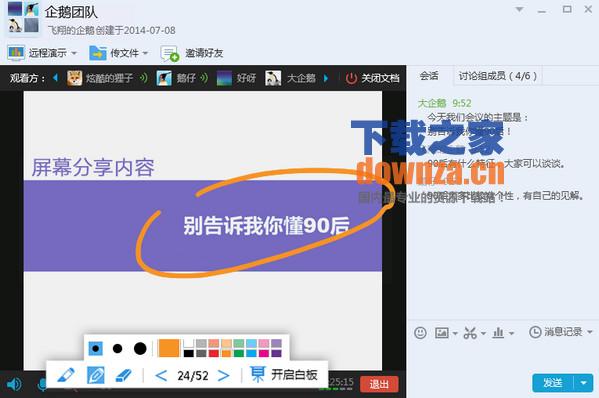Choose the small brush size

tap(96, 348)
